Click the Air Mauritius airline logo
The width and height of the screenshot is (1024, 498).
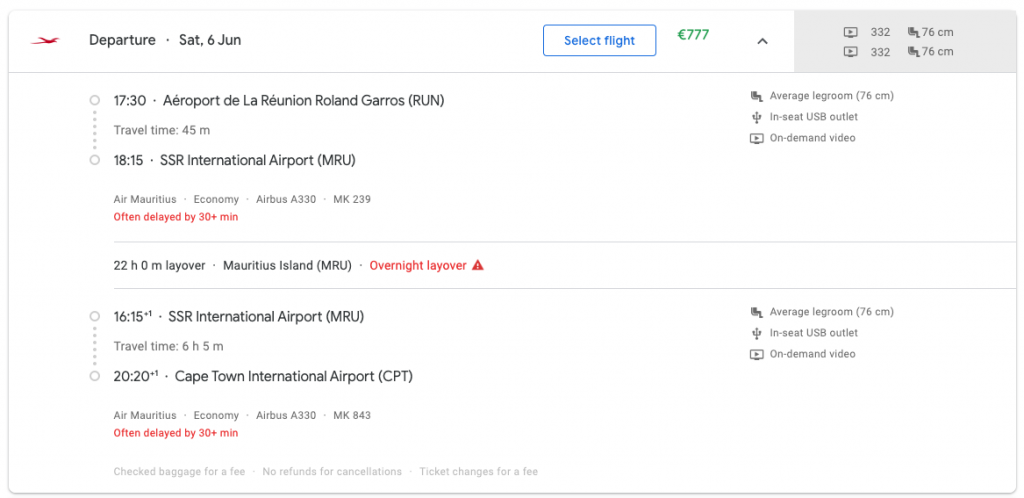(x=45, y=41)
